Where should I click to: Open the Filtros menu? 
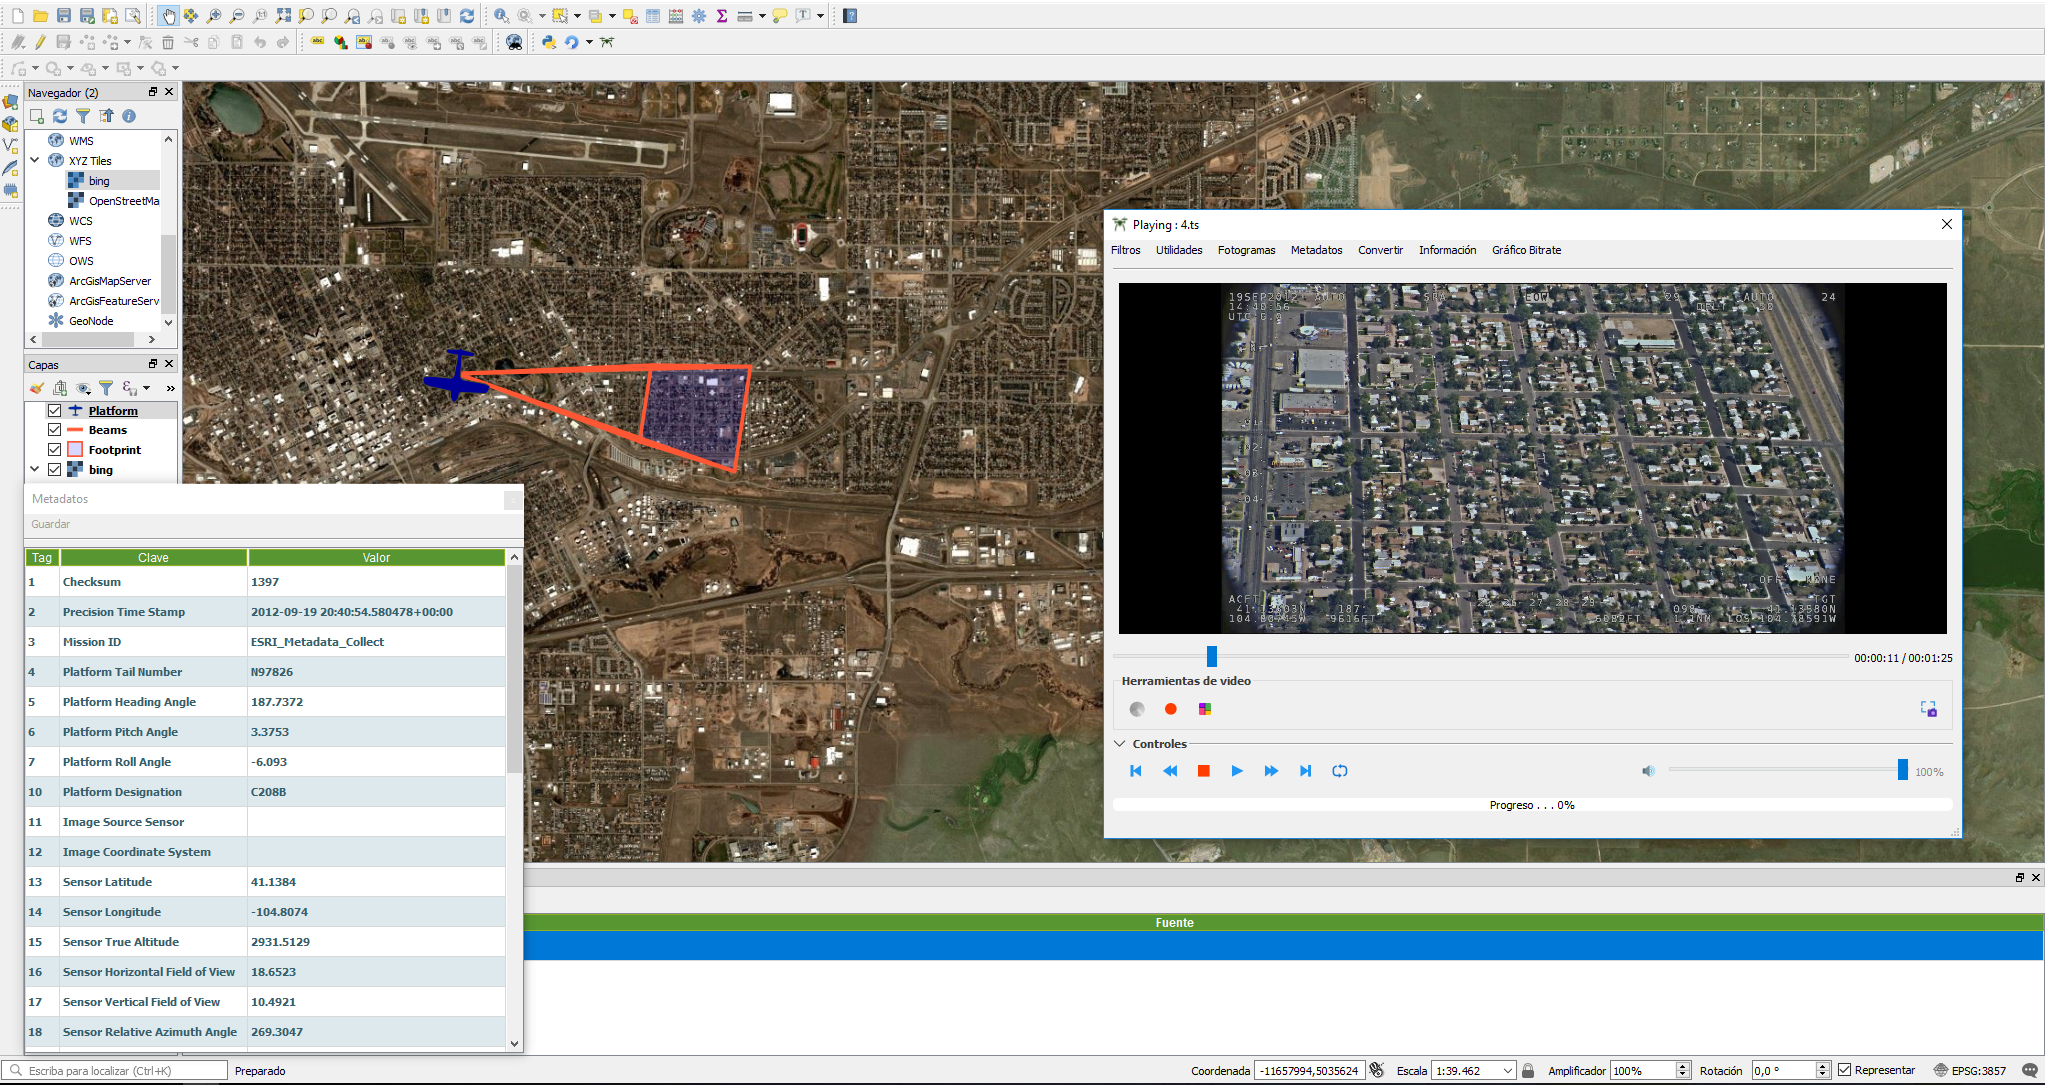pos(1125,250)
